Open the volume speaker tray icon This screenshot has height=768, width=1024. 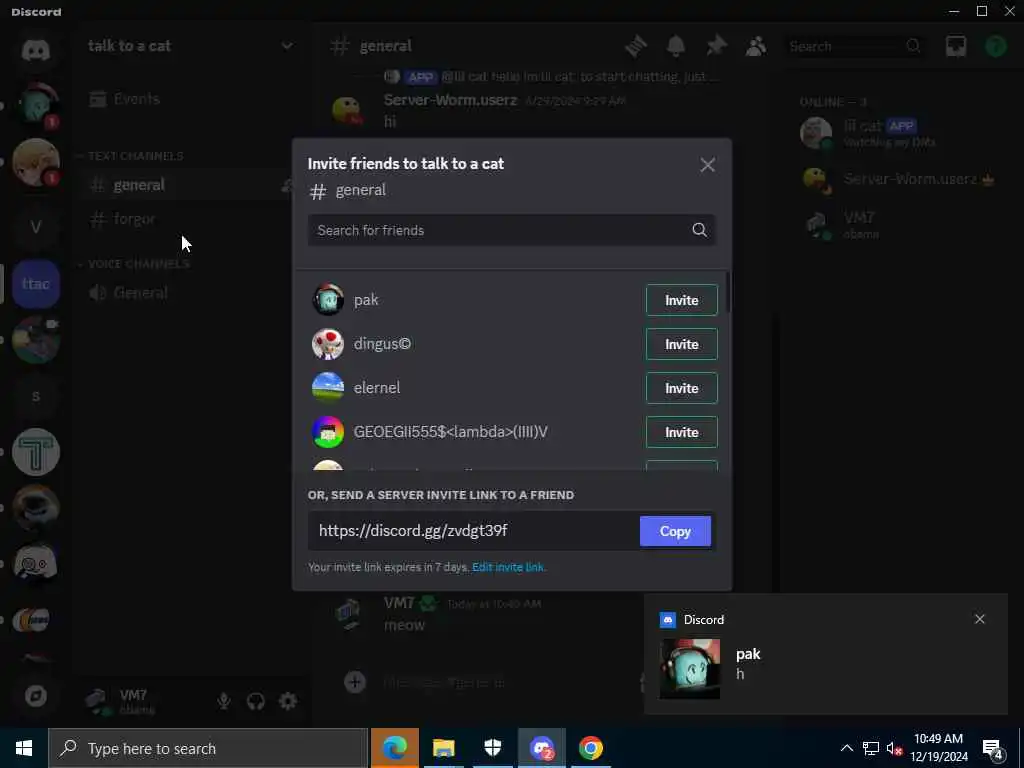[894, 748]
